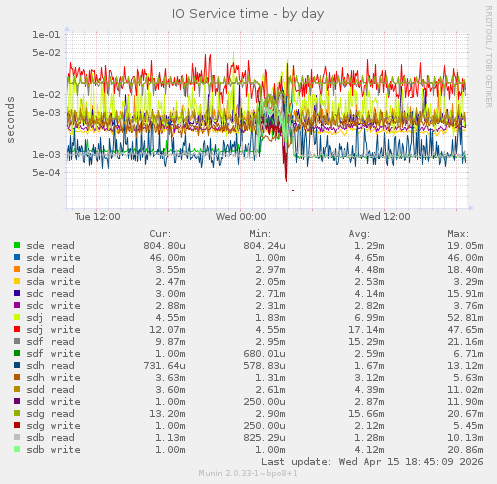Viewport: 497px width, 484px height.
Task: Click the 'Last update' timestamp text
Action: (372, 462)
